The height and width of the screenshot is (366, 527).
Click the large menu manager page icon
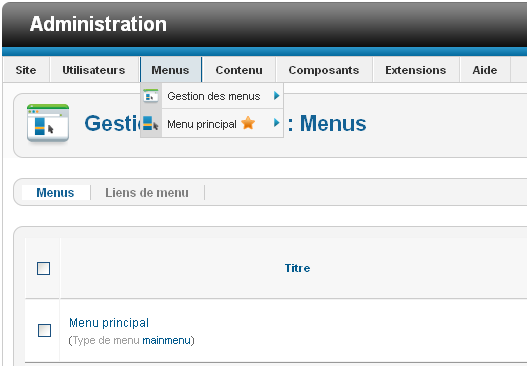[x=48, y=123]
